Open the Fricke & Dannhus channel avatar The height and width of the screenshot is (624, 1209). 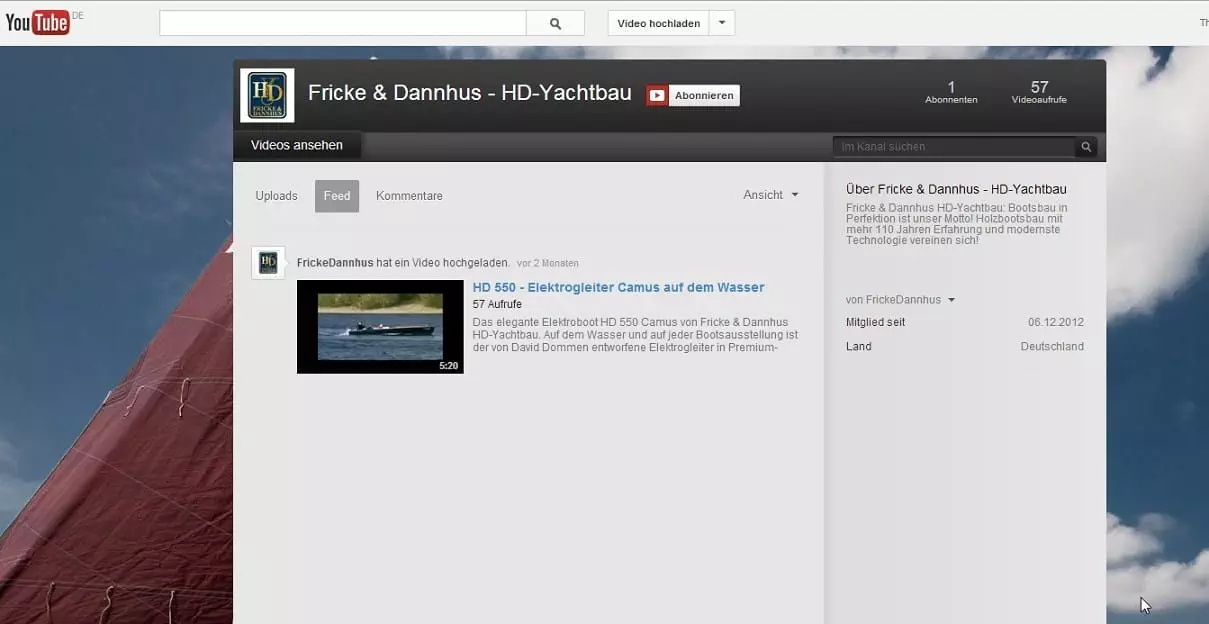pos(267,95)
